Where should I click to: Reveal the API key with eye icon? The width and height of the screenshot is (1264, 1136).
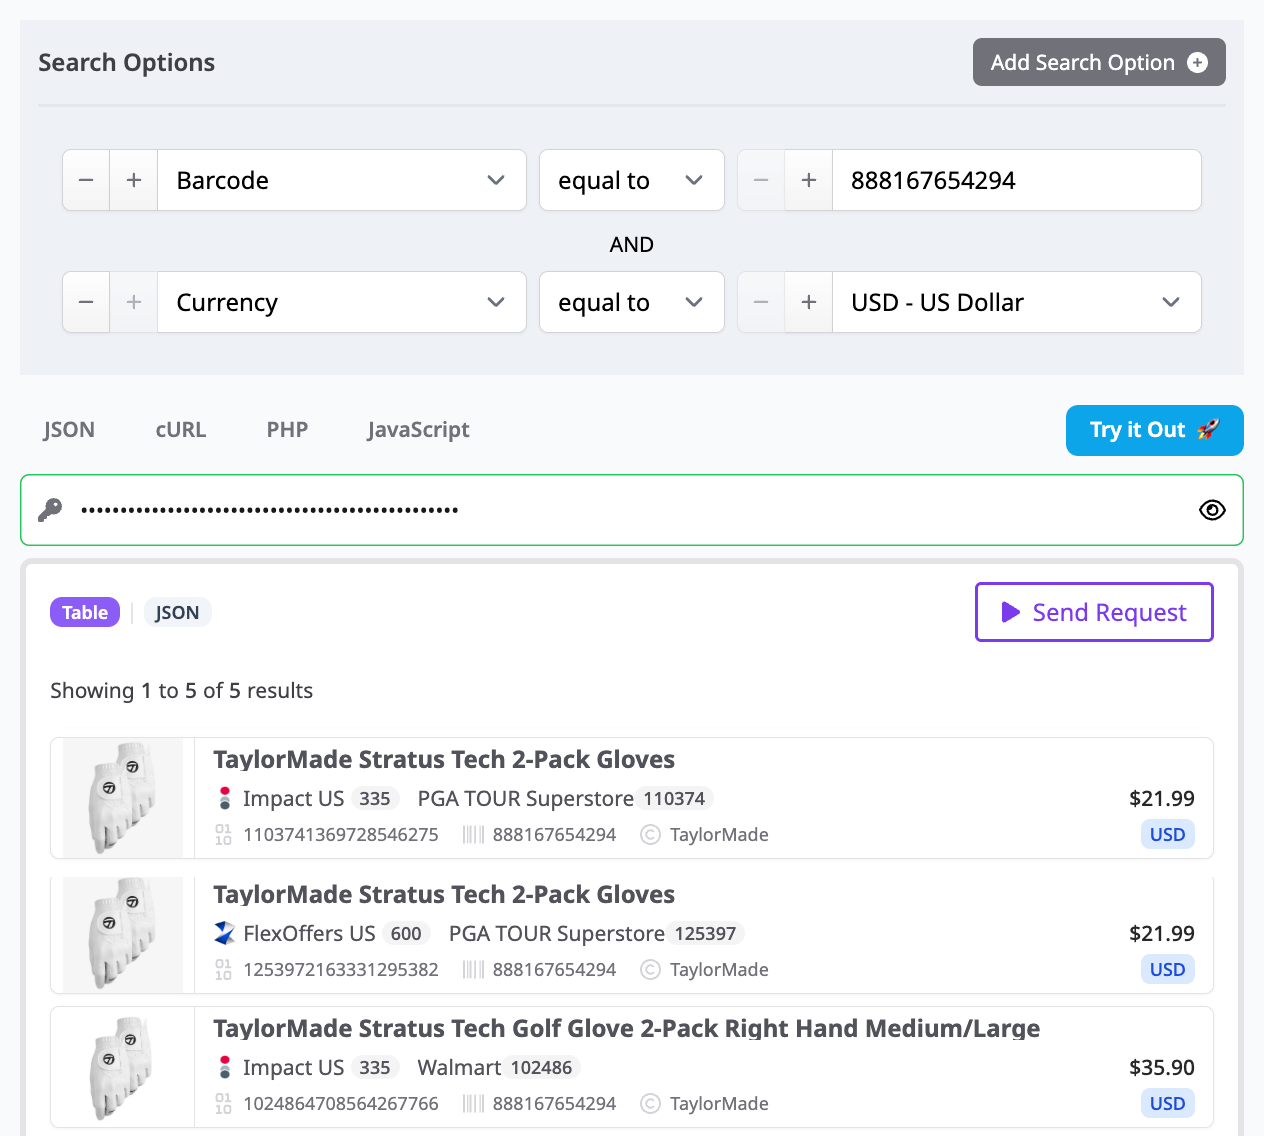pos(1212,510)
